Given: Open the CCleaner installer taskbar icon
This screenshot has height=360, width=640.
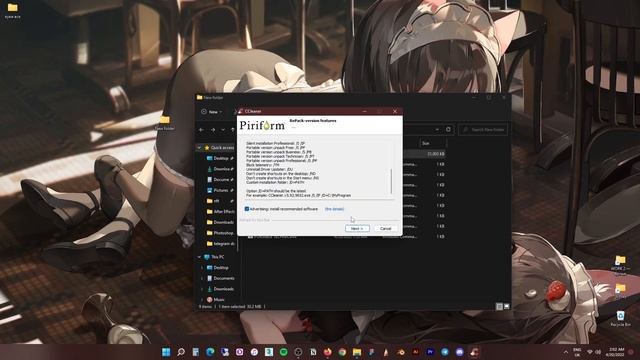Looking at the screenshot, I should [x=474, y=352].
